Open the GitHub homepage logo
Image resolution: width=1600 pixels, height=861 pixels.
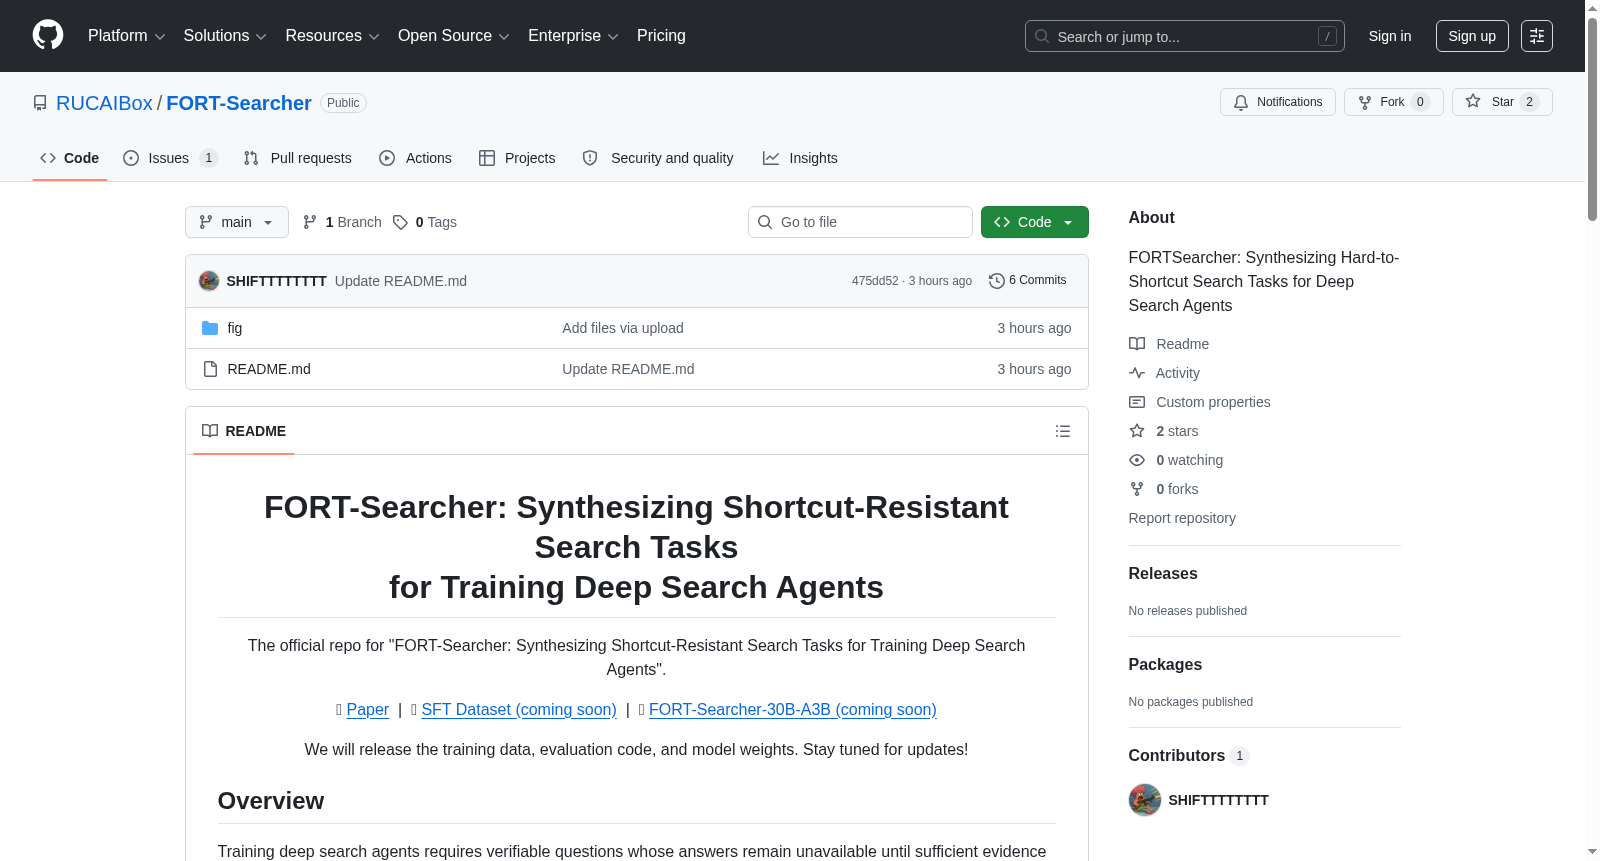coord(48,35)
